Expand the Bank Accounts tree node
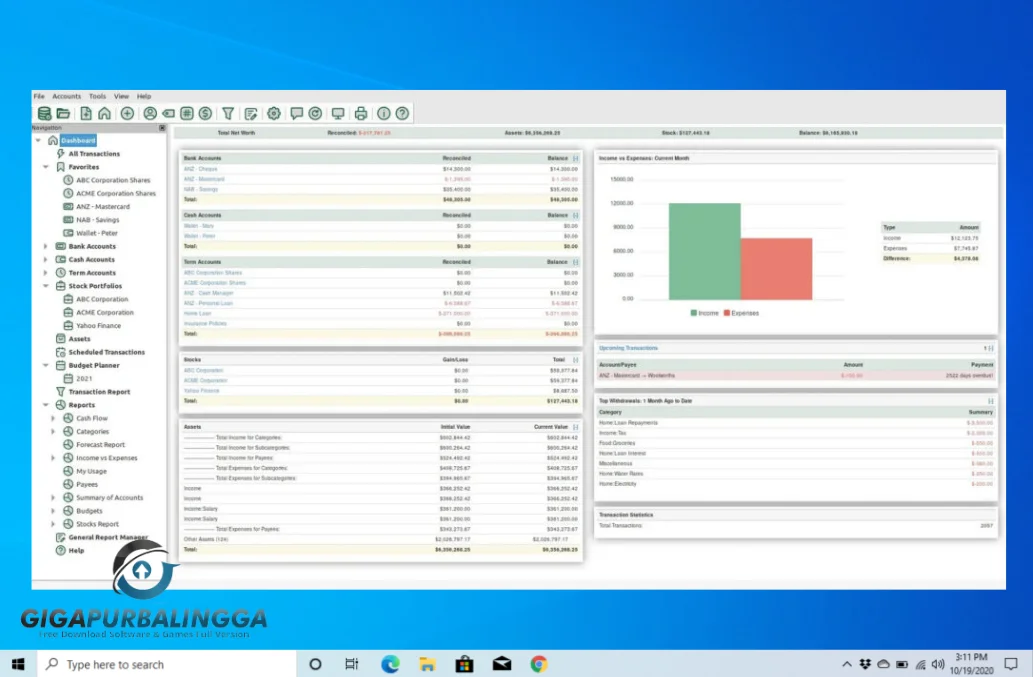Screen dimensions: 1033x677 click(45, 246)
